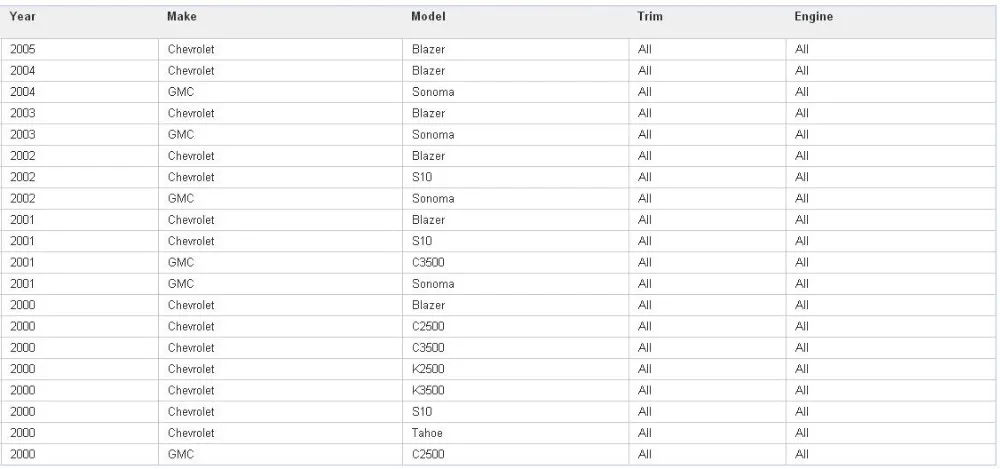Select Blazer in the 2003 Chevrolet row
Viewport: 1000px width, 469px height.
pyautogui.click(x=428, y=113)
